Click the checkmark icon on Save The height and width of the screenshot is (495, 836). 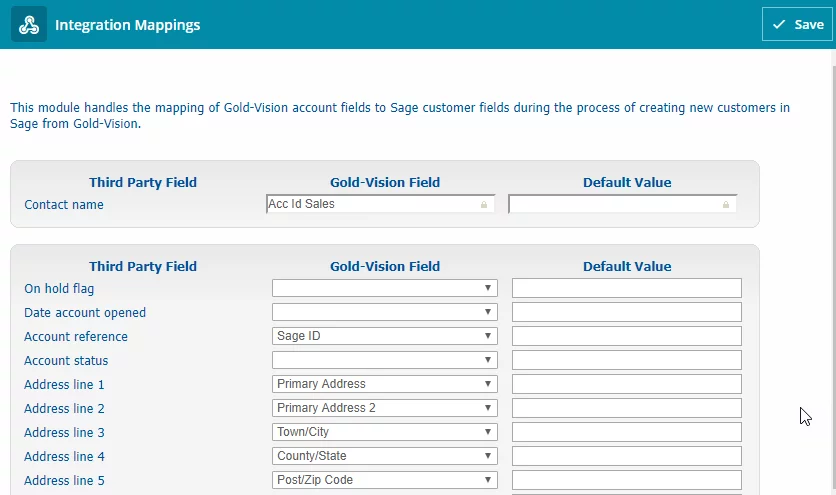pyautogui.click(x=779, y=24)
